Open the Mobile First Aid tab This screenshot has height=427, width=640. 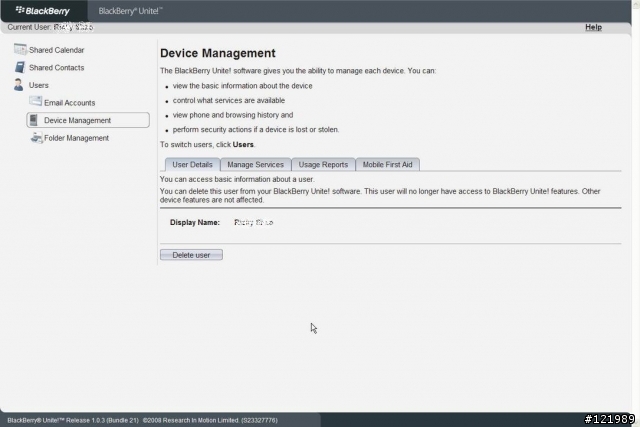tap(387, 165)
